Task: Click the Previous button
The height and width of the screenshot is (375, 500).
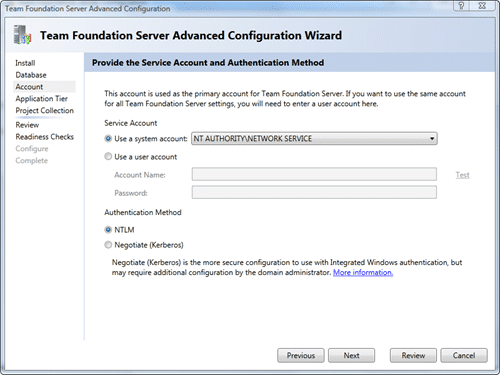Action: tap(301, 356)
